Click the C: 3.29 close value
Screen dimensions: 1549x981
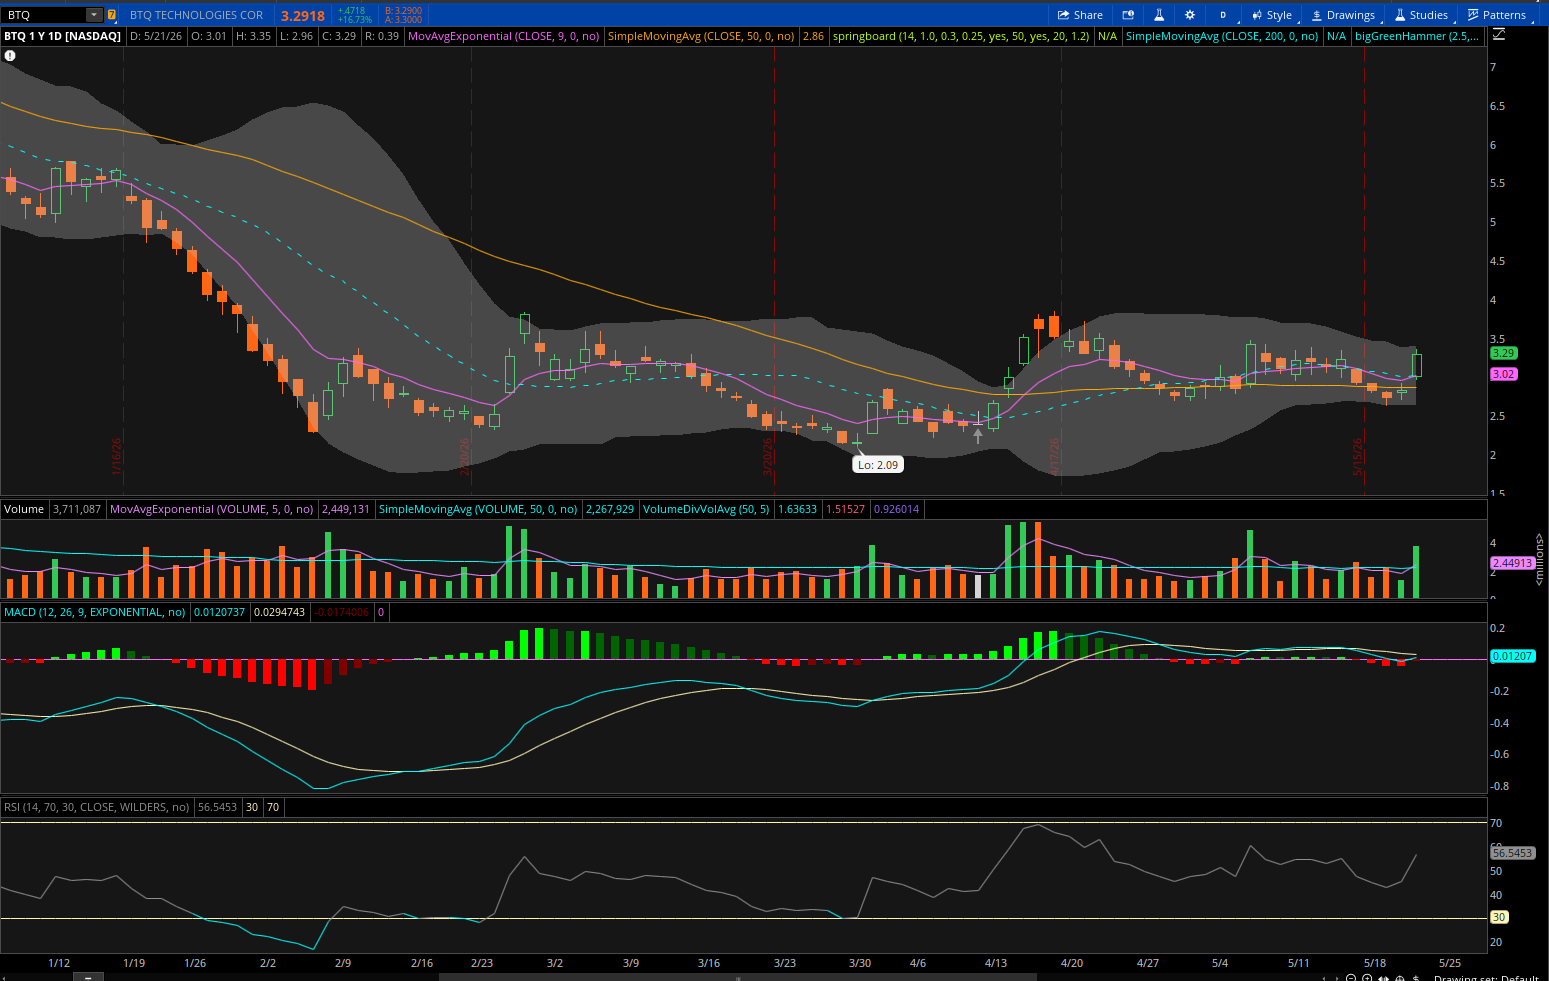339,36
